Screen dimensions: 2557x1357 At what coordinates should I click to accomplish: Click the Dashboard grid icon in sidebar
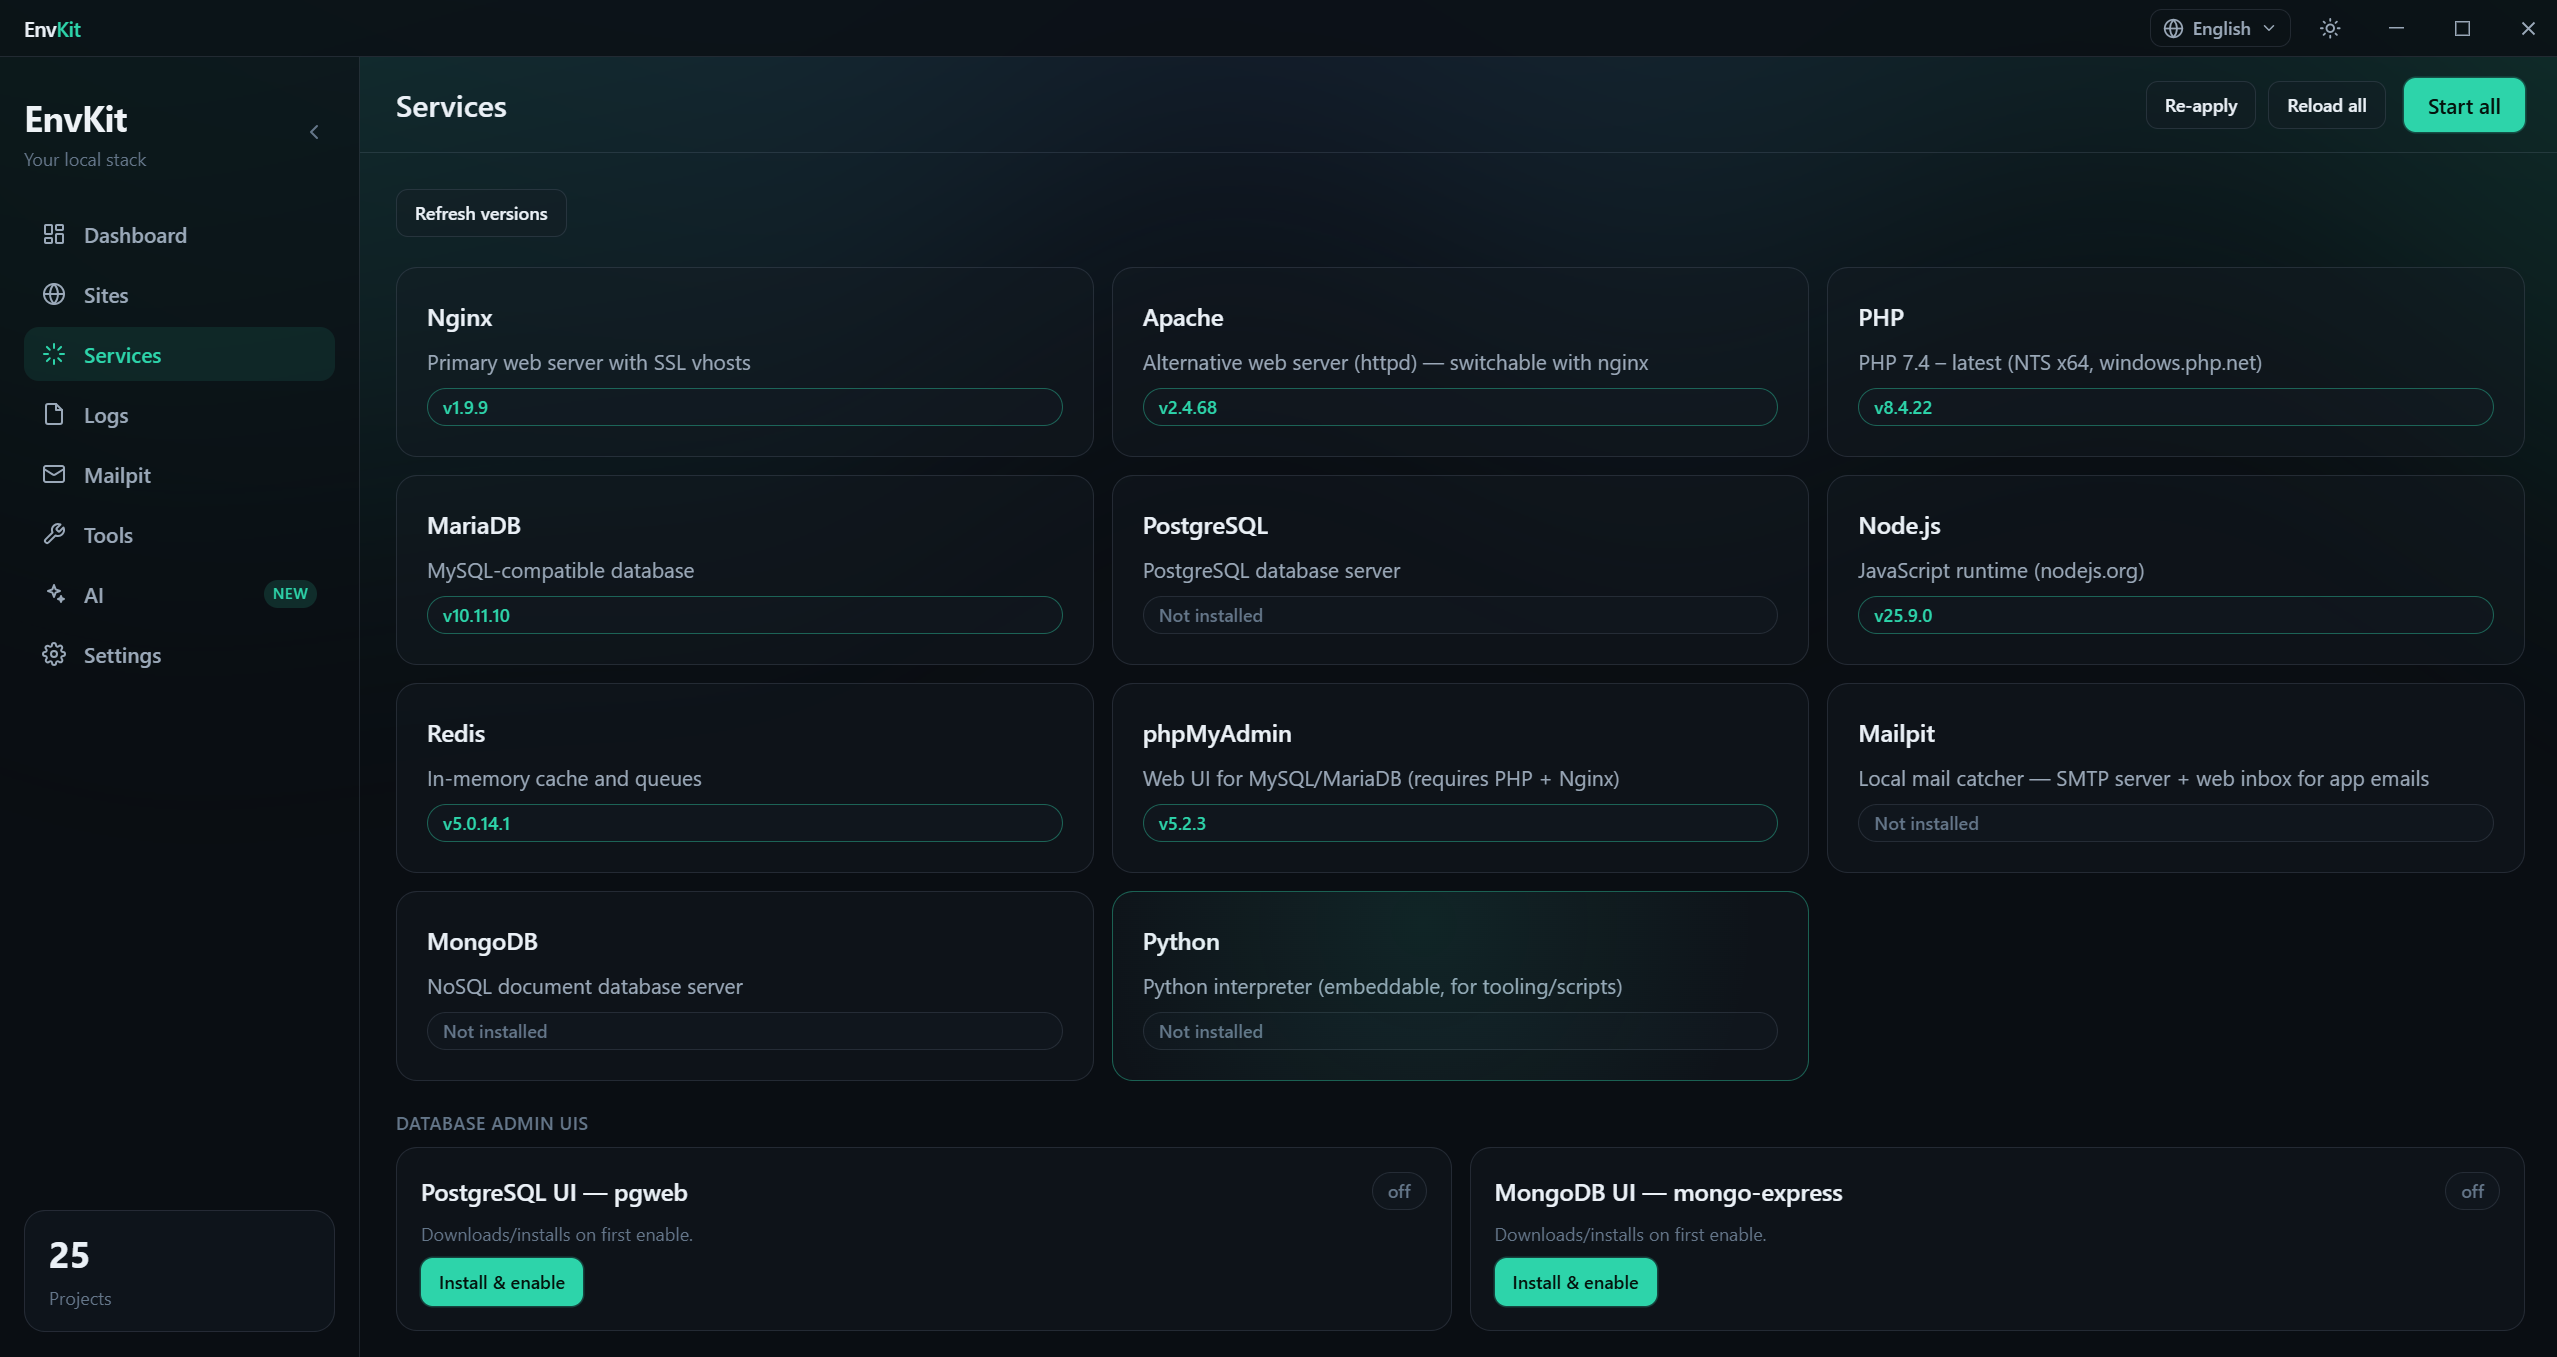click(54, 234)
